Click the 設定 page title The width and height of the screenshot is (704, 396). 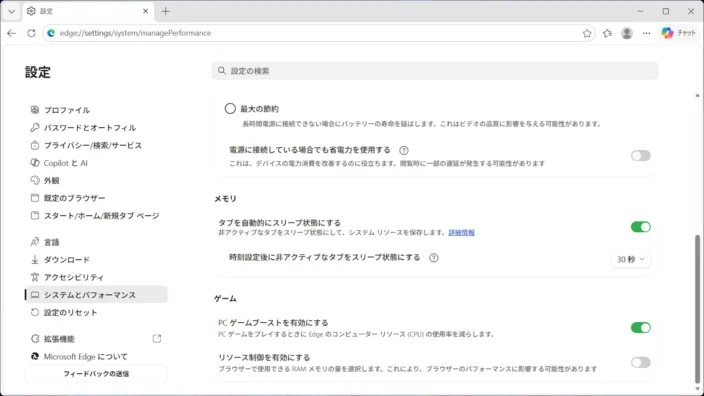tap(38, 72)
